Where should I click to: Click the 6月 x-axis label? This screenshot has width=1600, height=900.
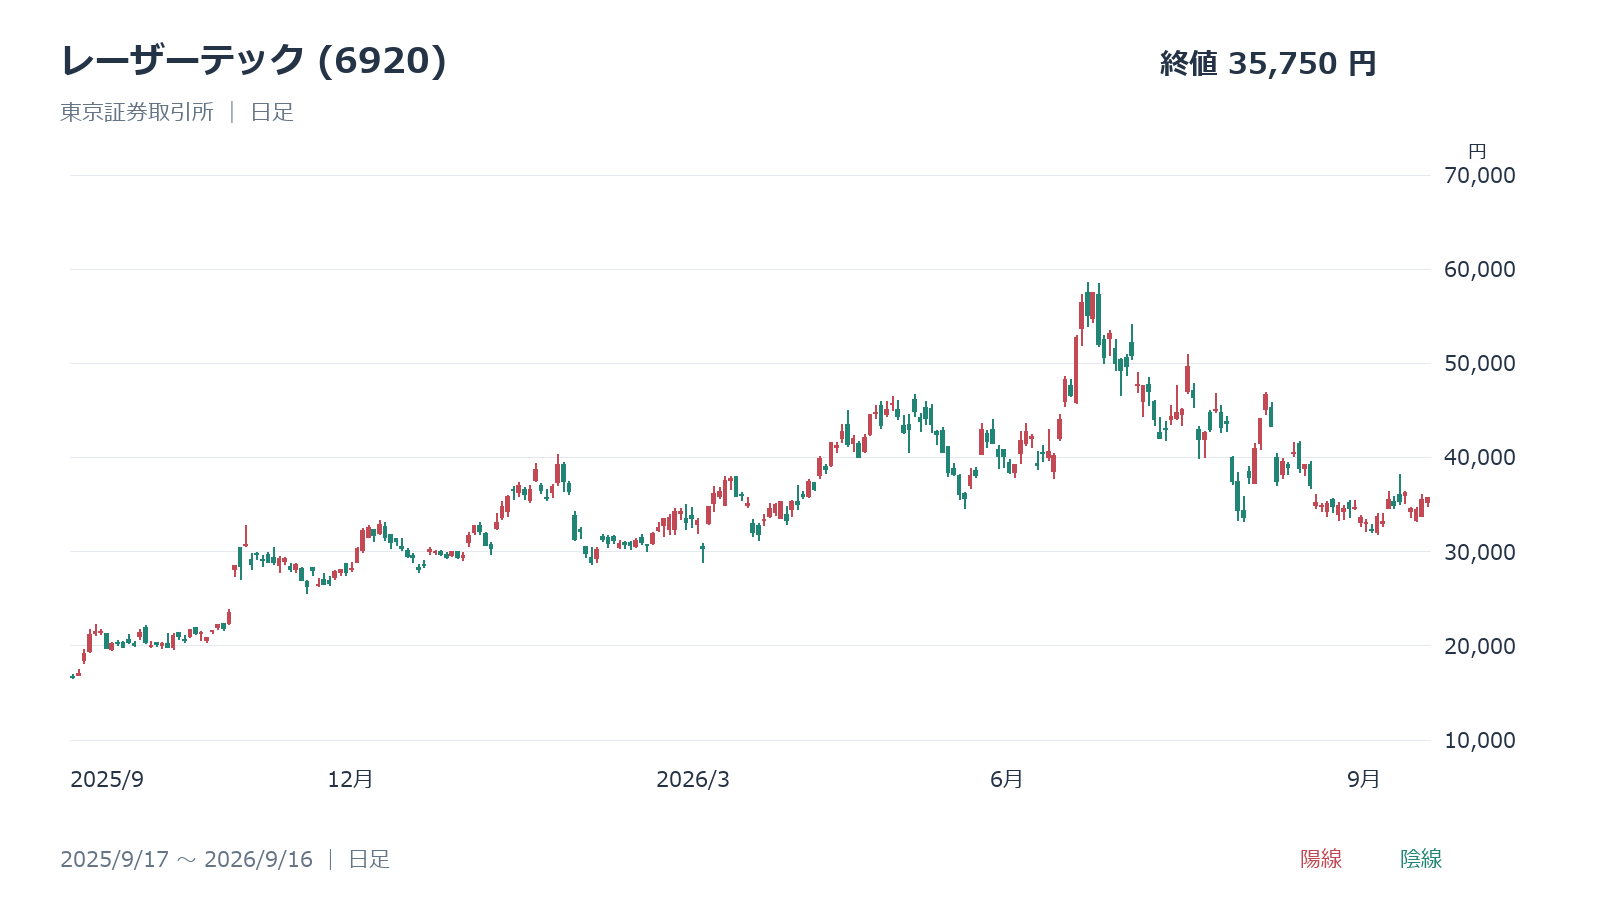pyautogui.click(x=1007, y=779)
